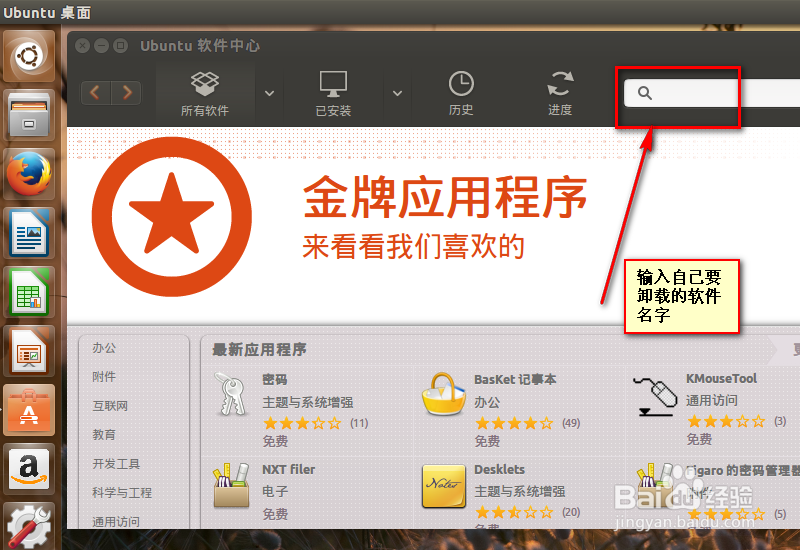Open the Files manager in the launcher

tap(29, 115)
